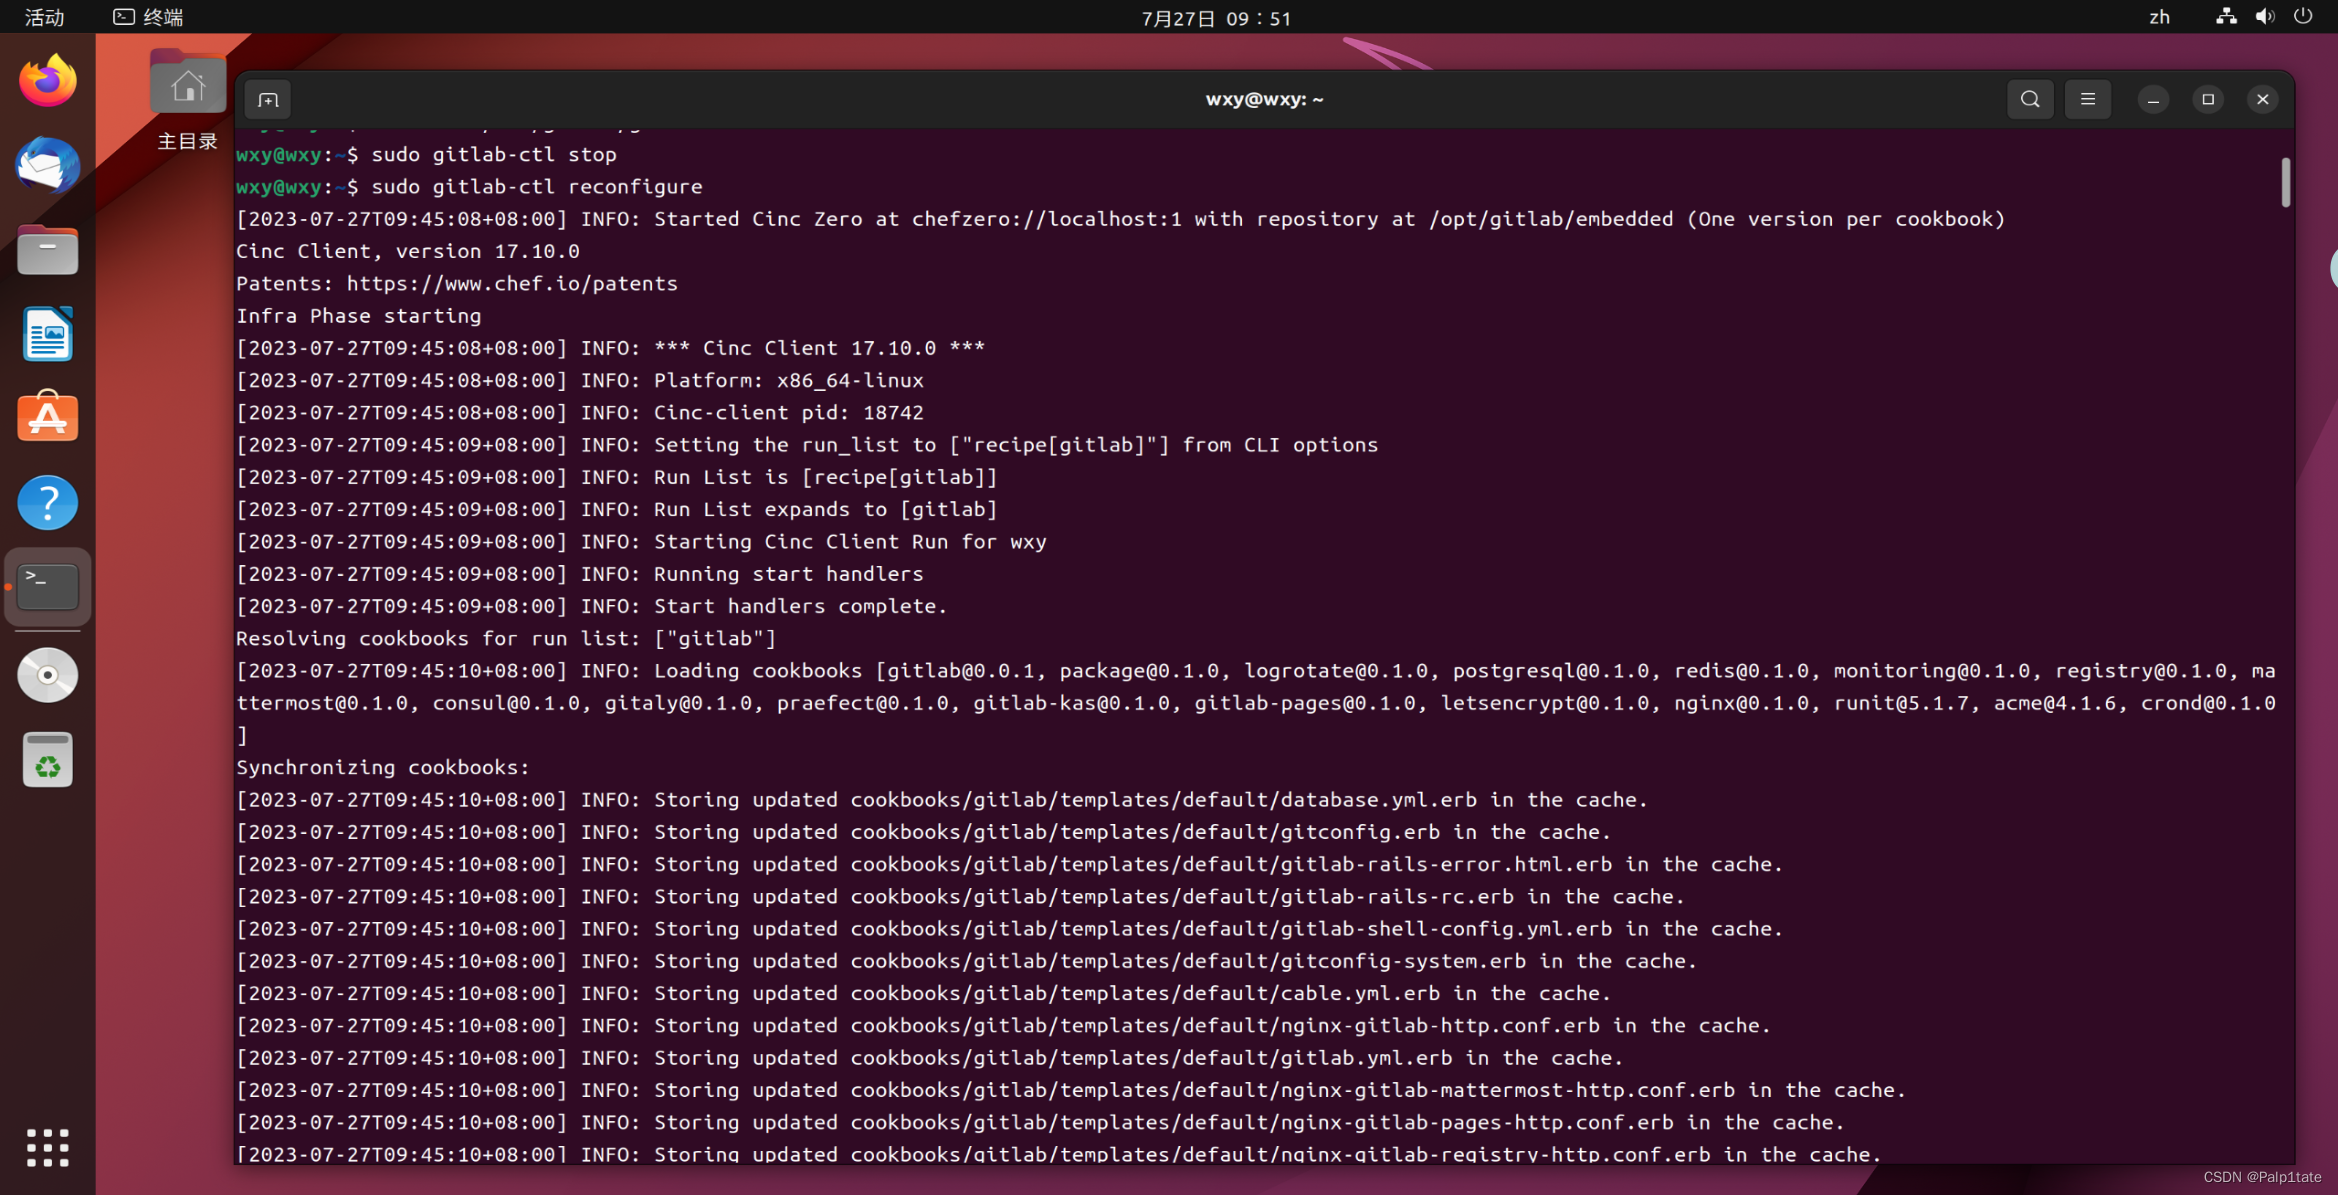
Task: Open a new terminal tab
Action: click(x=268, y=99)
